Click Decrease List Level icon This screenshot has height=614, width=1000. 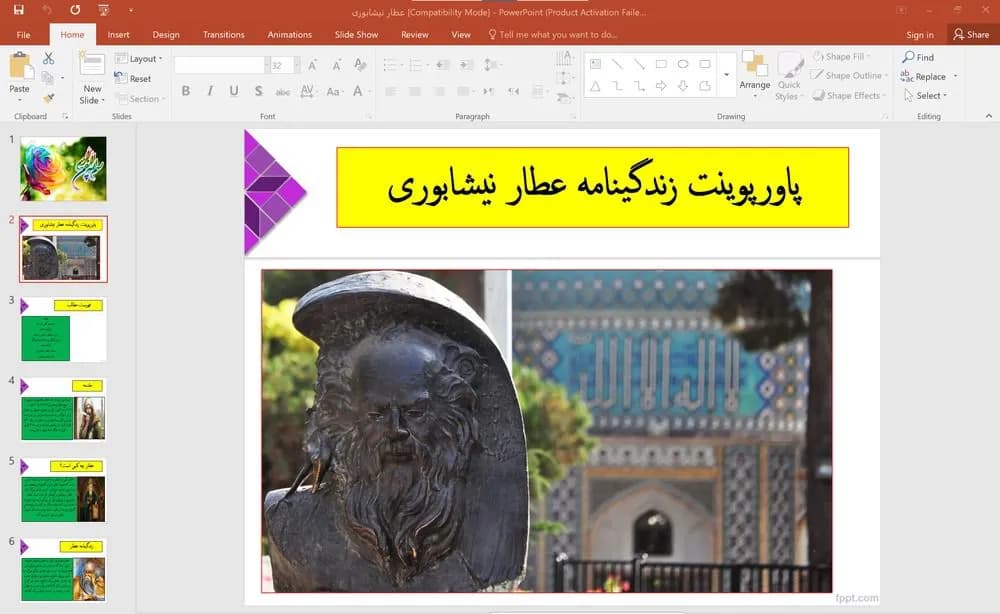[443, 65]
